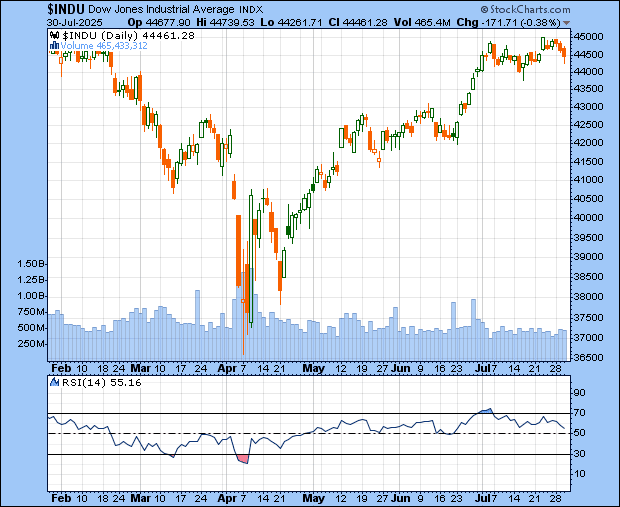Click the down triangle after the Chg value
The width and height of the screenshot is (620, 507).
566,23
